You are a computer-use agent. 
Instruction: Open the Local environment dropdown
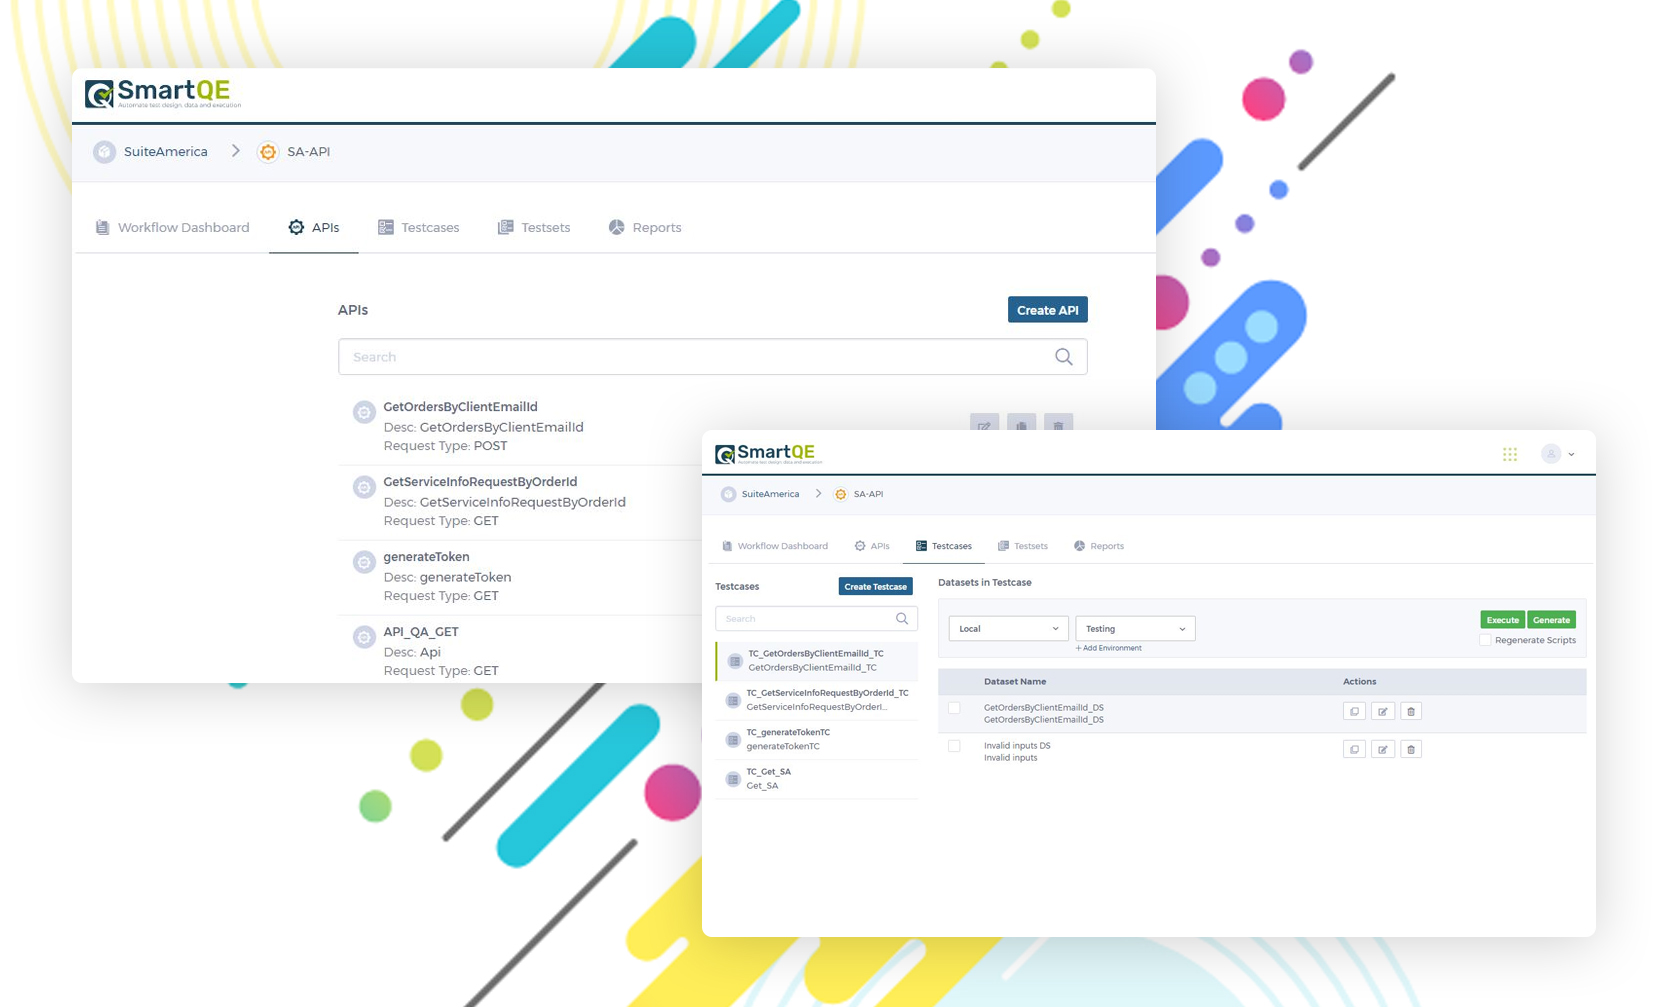tap(1008, 629)
